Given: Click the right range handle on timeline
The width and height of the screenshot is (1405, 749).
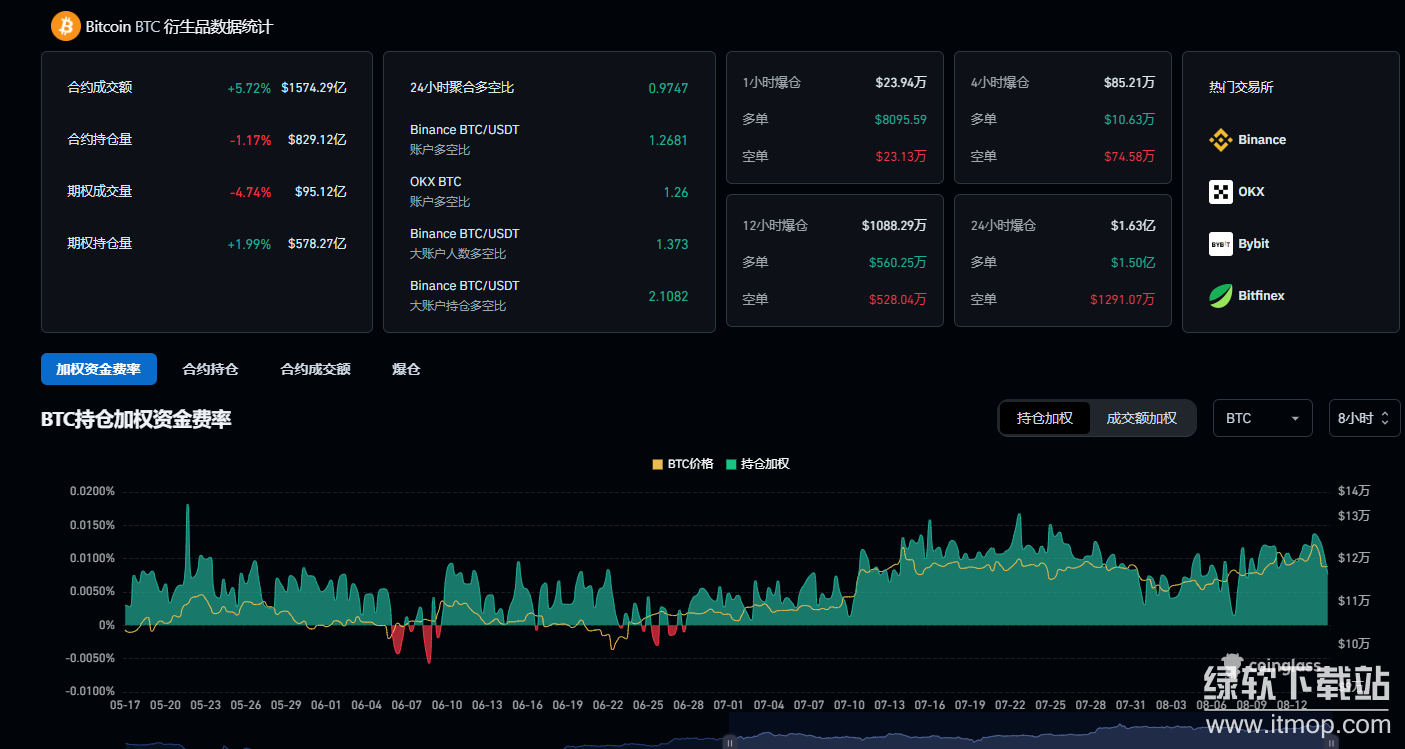Looking at the screenshot, I should pyautogui.click(x=1331, y=743).
